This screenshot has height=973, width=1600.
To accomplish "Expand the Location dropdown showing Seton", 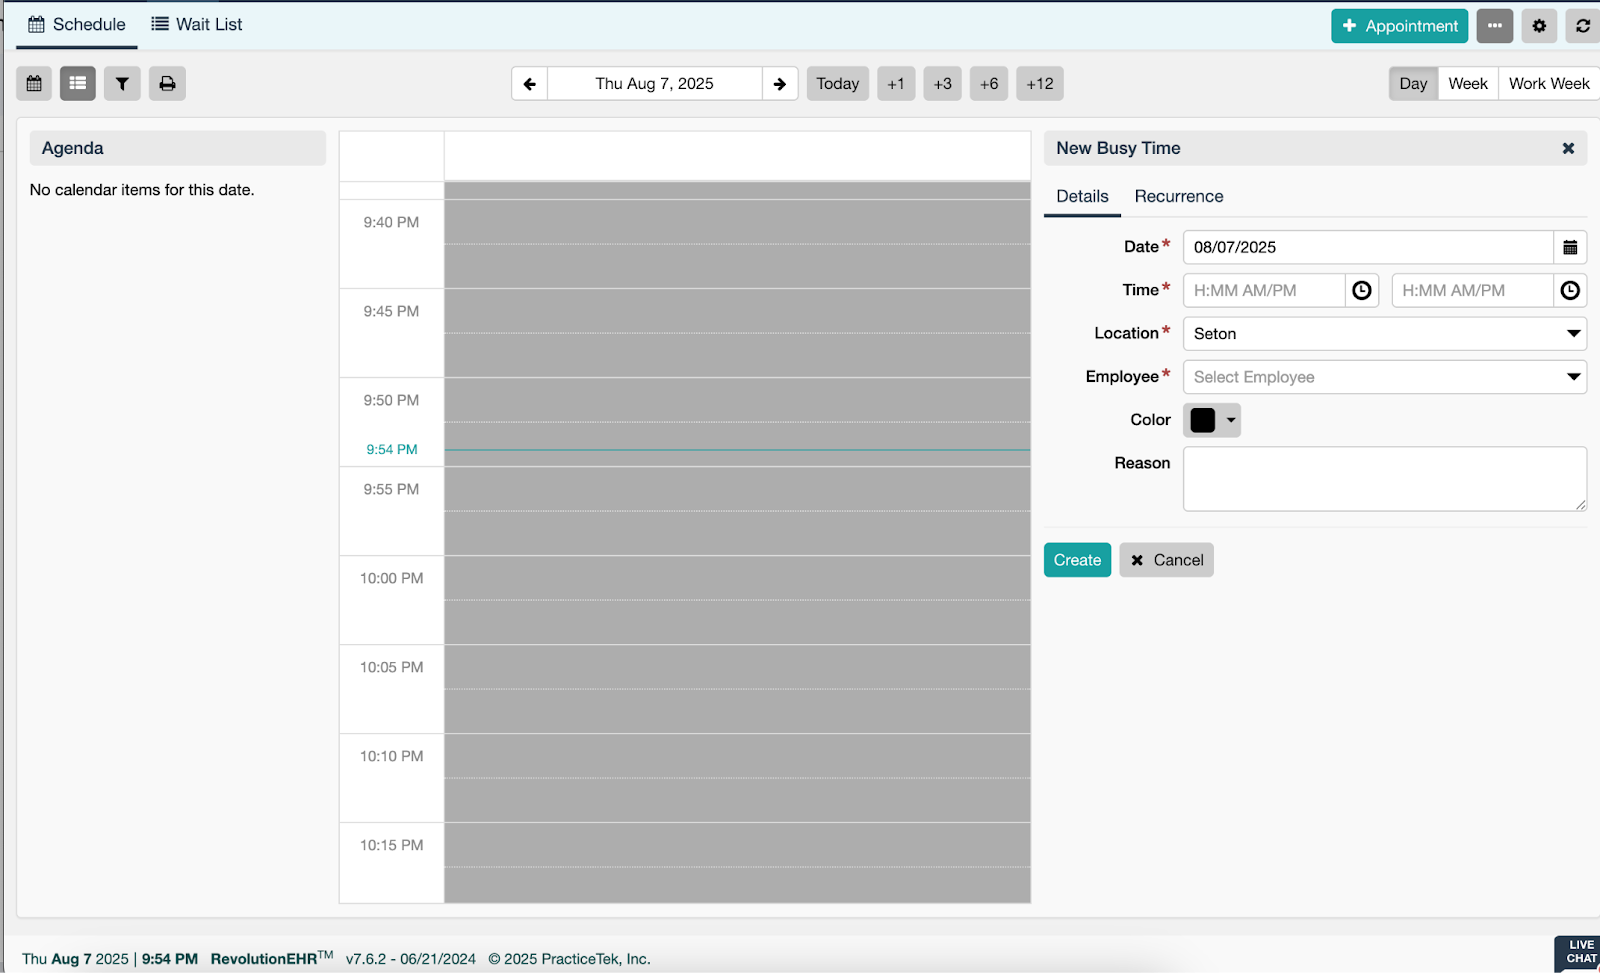I will coord(1384,334).
